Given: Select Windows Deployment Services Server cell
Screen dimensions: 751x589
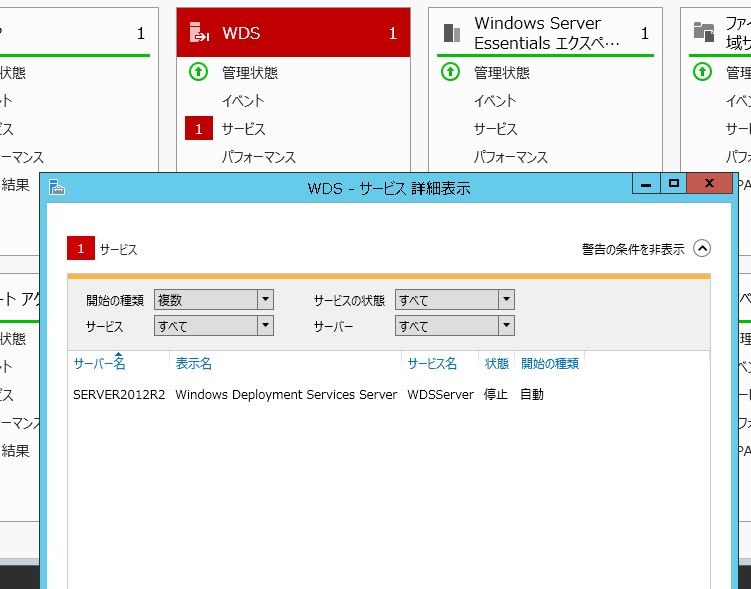Looking at the screenshot, I should point(286,395).
